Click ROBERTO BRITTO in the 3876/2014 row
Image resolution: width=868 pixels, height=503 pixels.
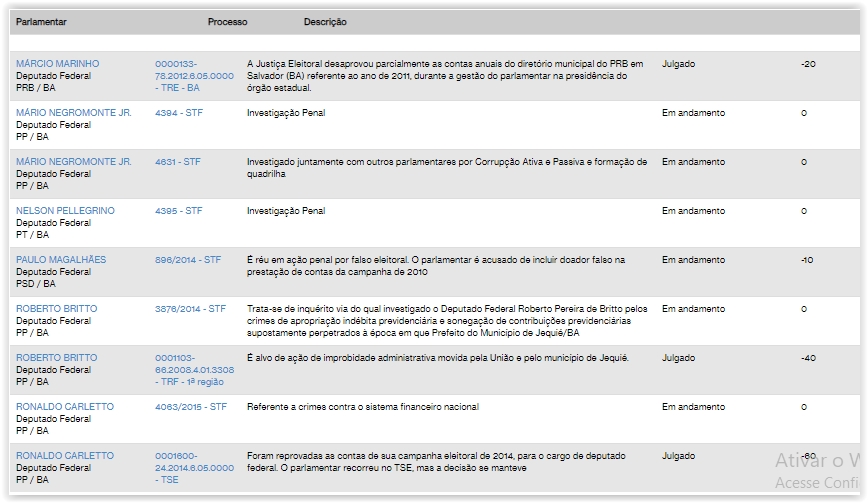[56, 309]
